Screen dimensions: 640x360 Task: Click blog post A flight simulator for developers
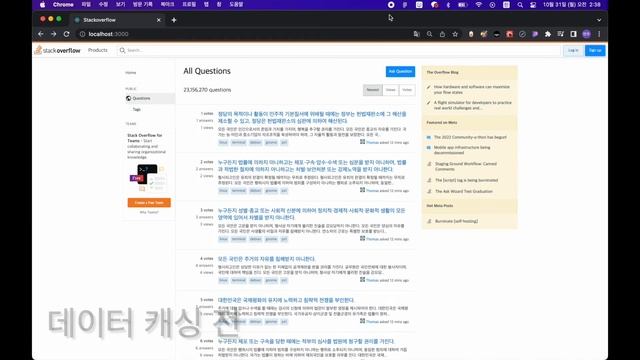click(x=473, y=105)
